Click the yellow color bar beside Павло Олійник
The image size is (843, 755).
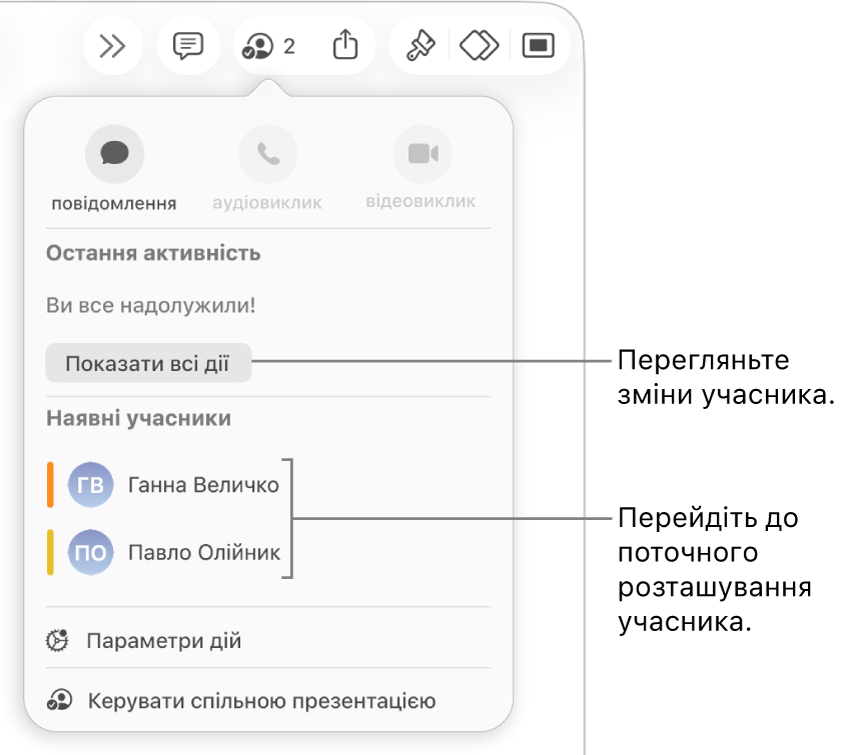[50, 553]
